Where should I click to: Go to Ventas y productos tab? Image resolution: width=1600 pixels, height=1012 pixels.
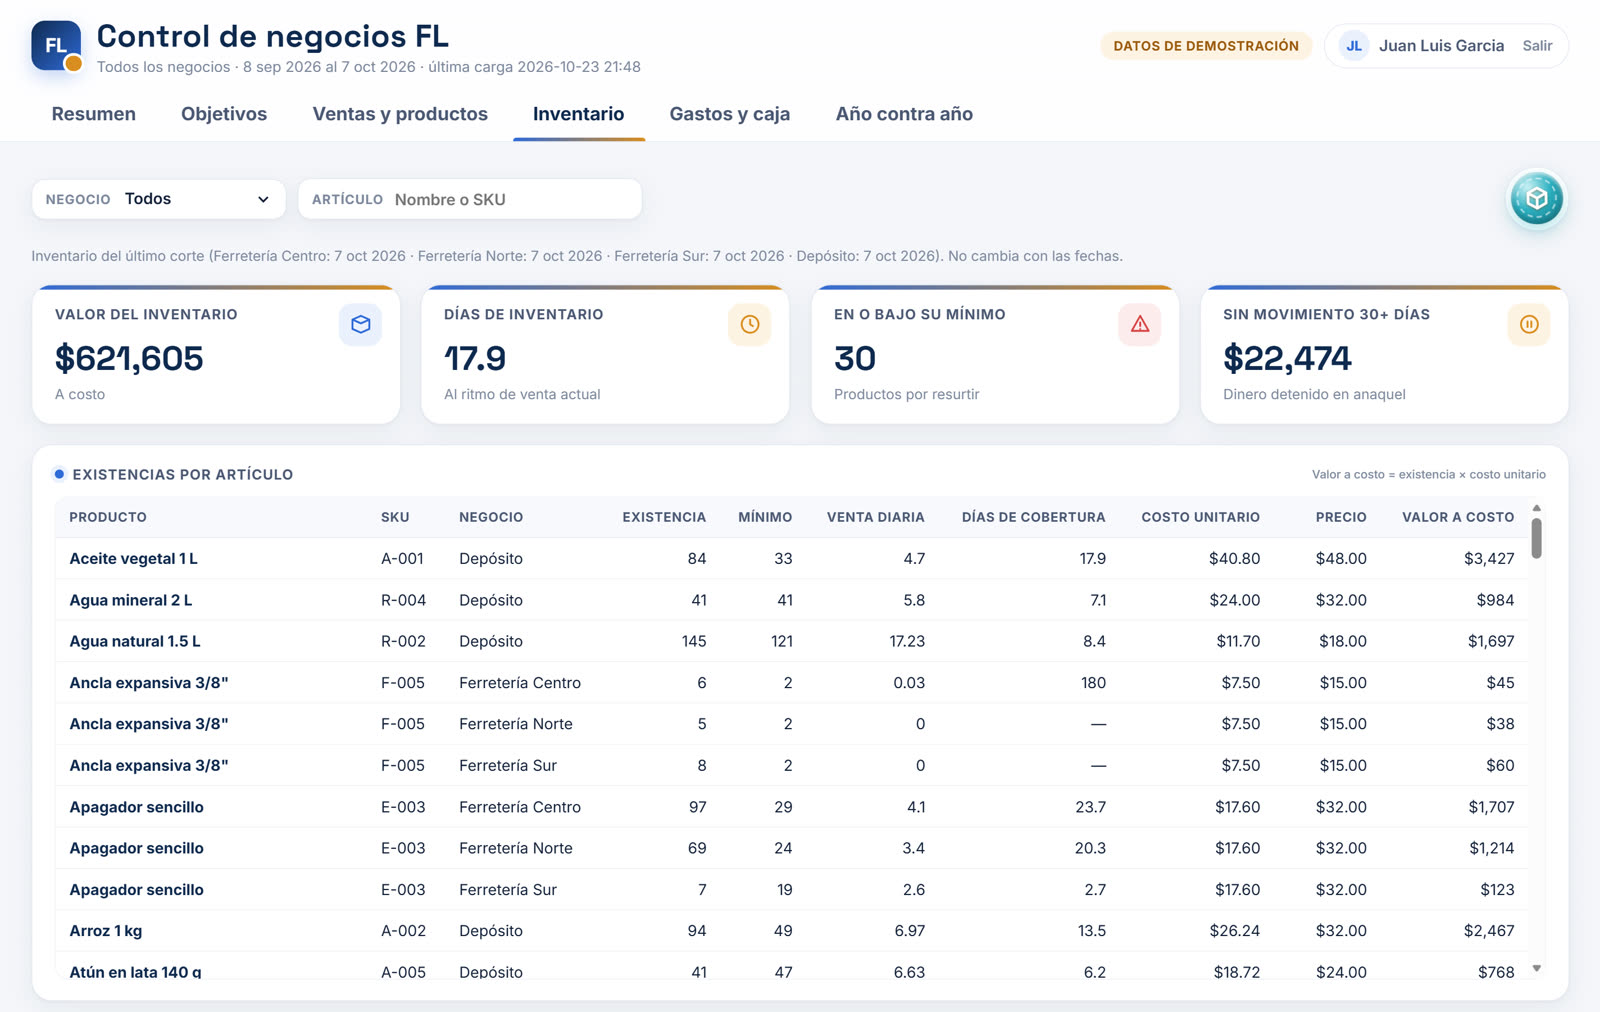coord(400,114)
